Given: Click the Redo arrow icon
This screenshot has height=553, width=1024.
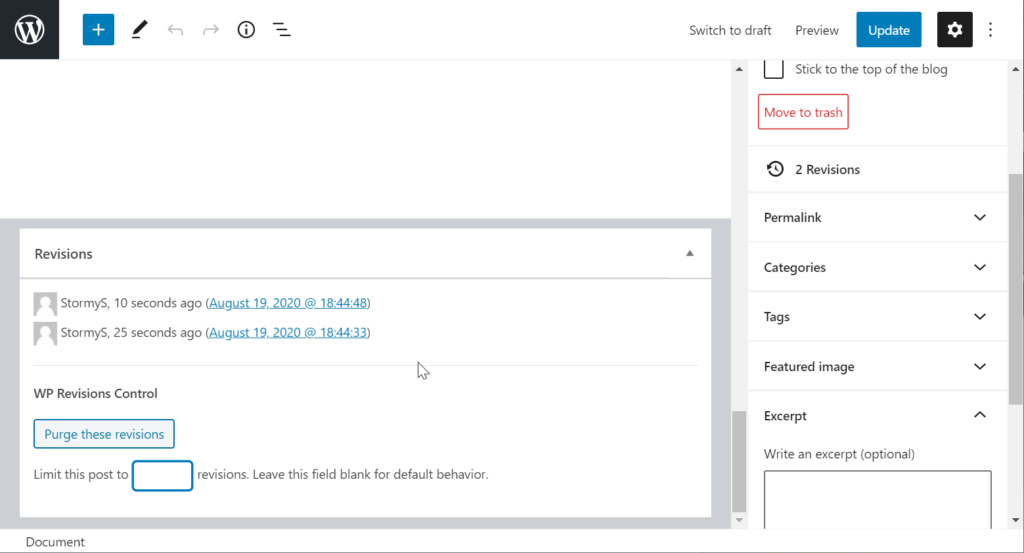Looking at the screenshot, I should pyautogui.click(x=211, y=30).
